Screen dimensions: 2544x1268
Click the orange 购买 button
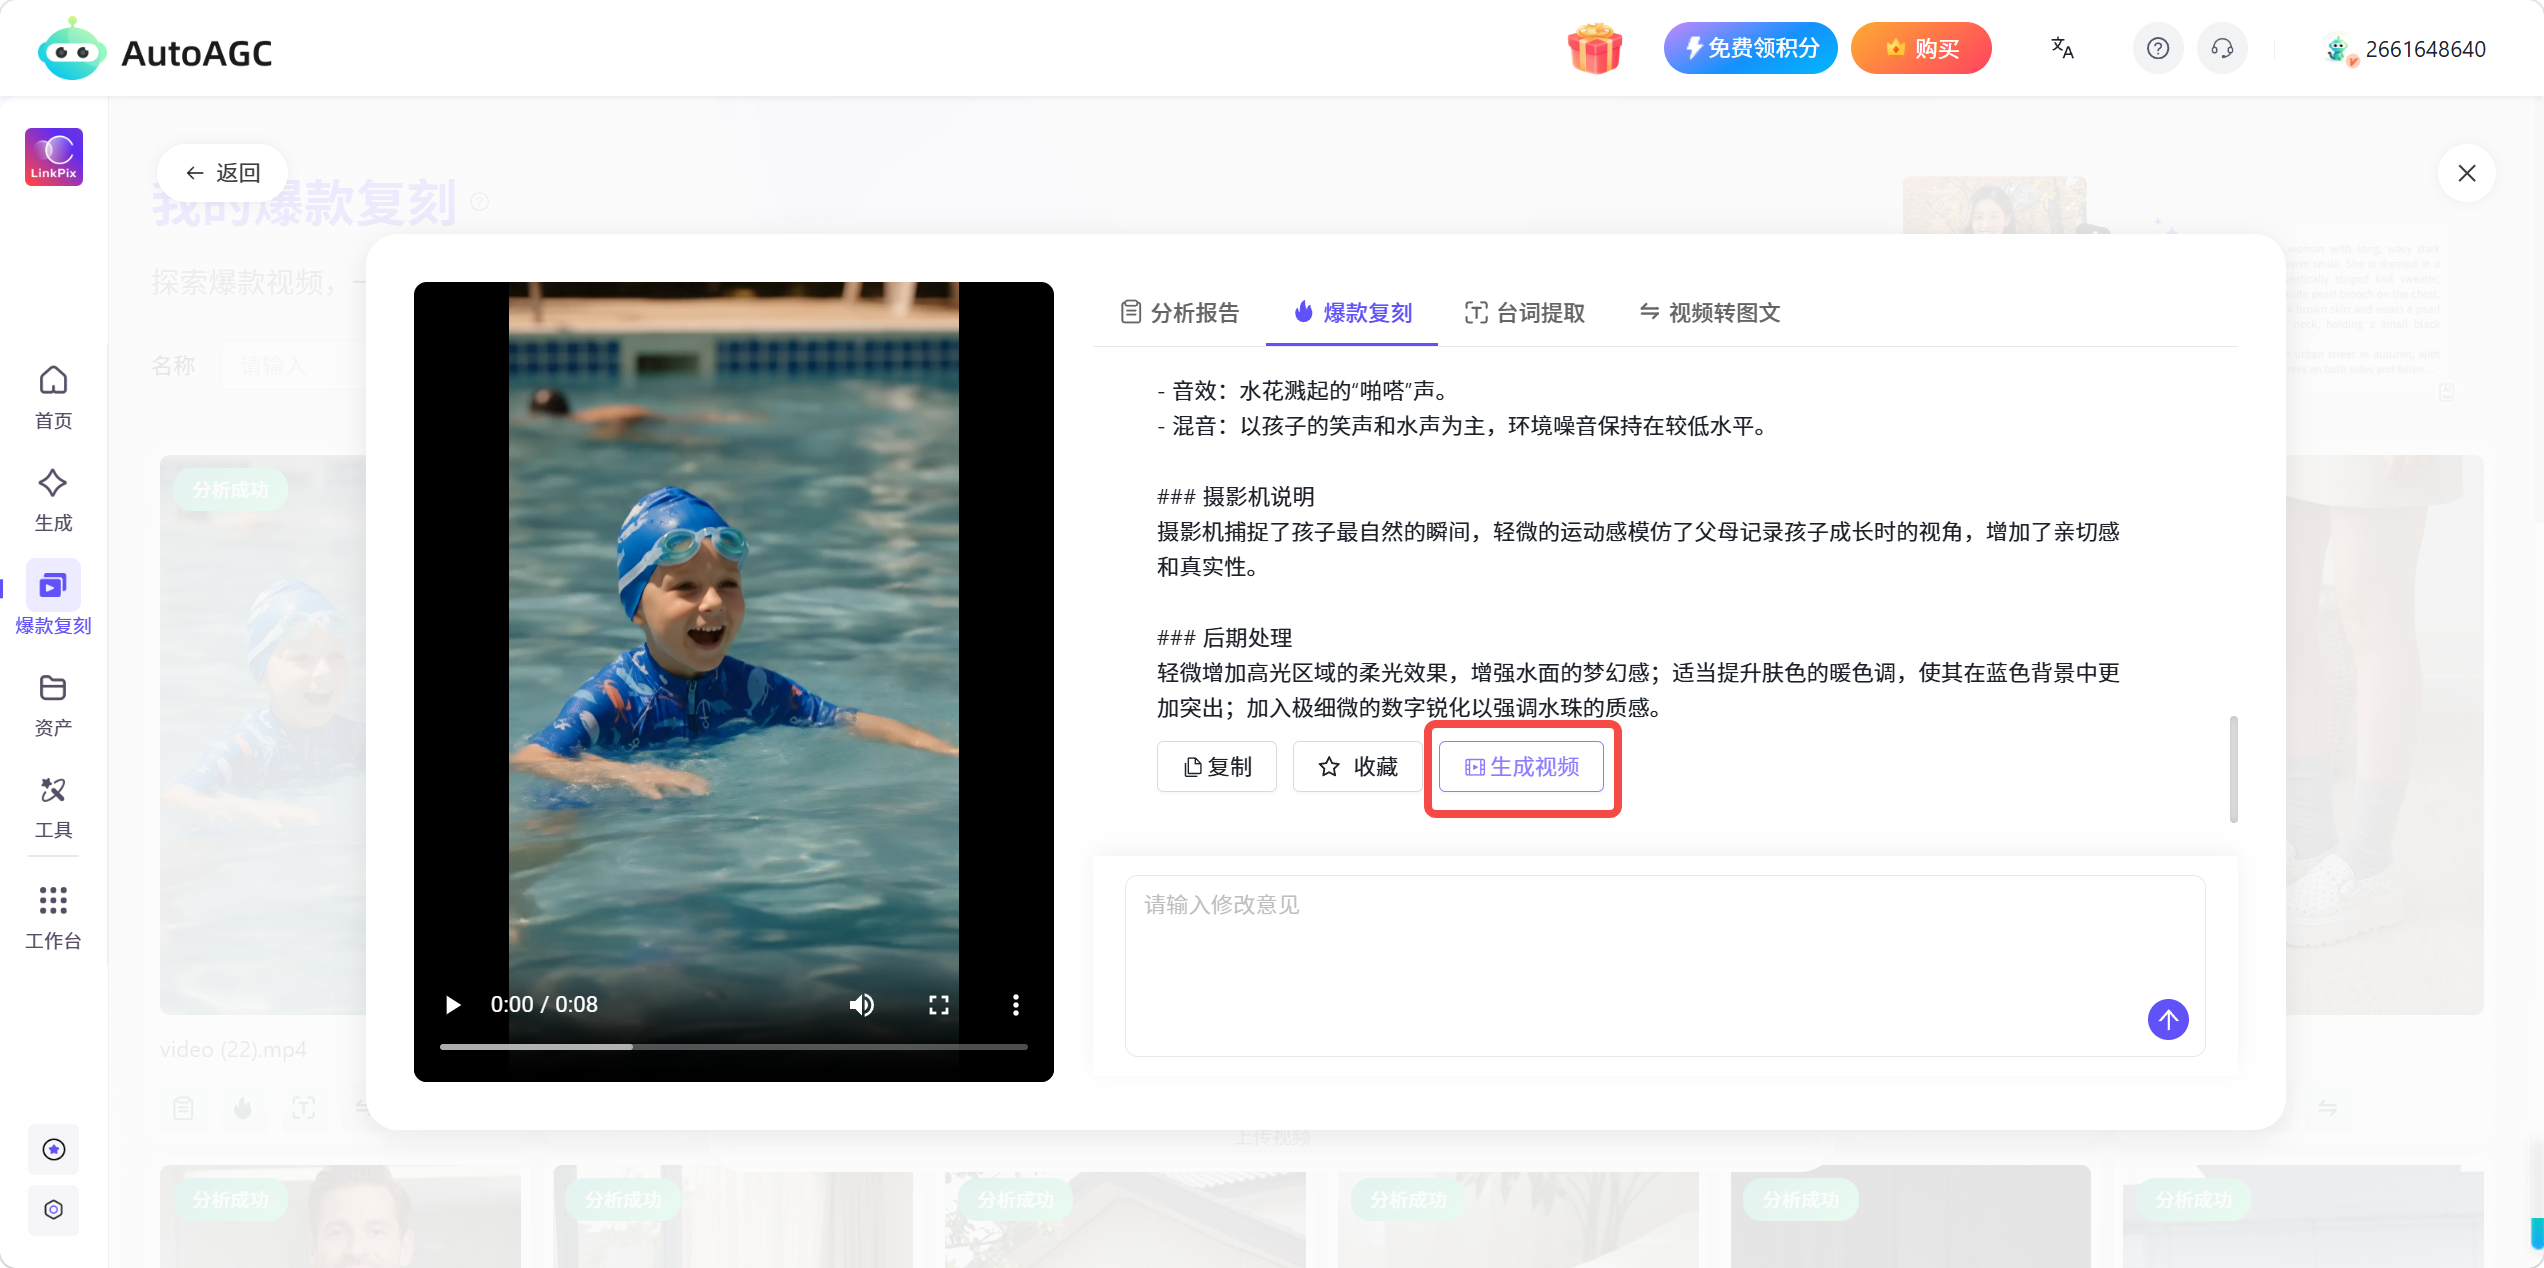click(1921, 48)
